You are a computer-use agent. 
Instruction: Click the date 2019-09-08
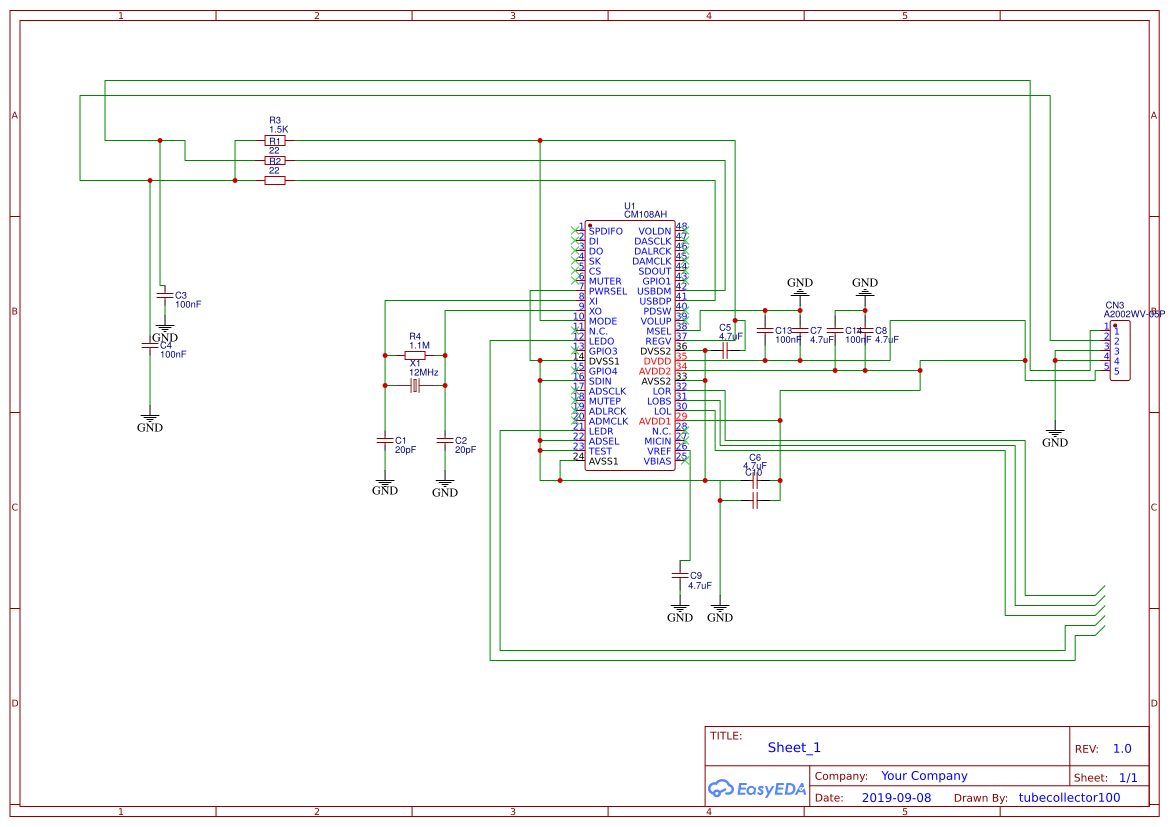pos(896,799)
